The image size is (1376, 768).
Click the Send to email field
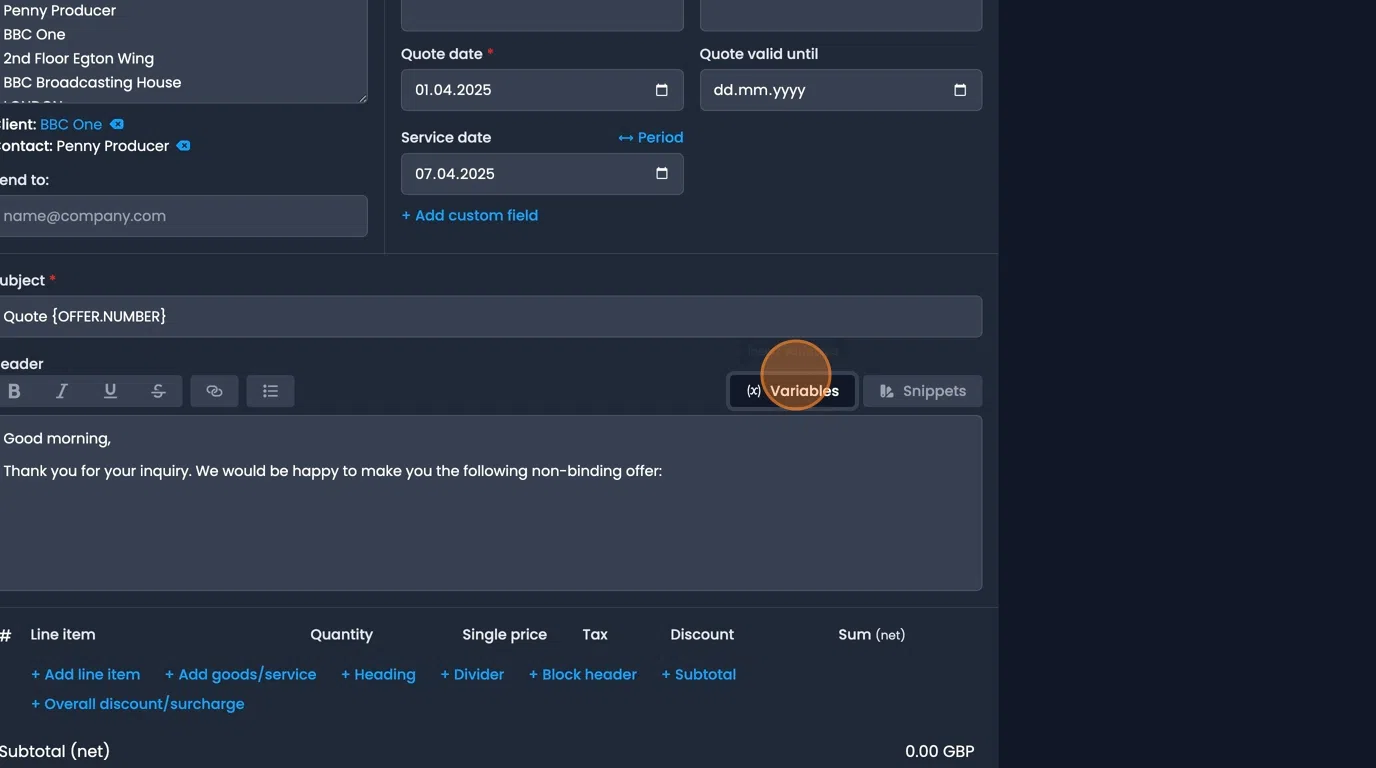click(x=182, y=216)
